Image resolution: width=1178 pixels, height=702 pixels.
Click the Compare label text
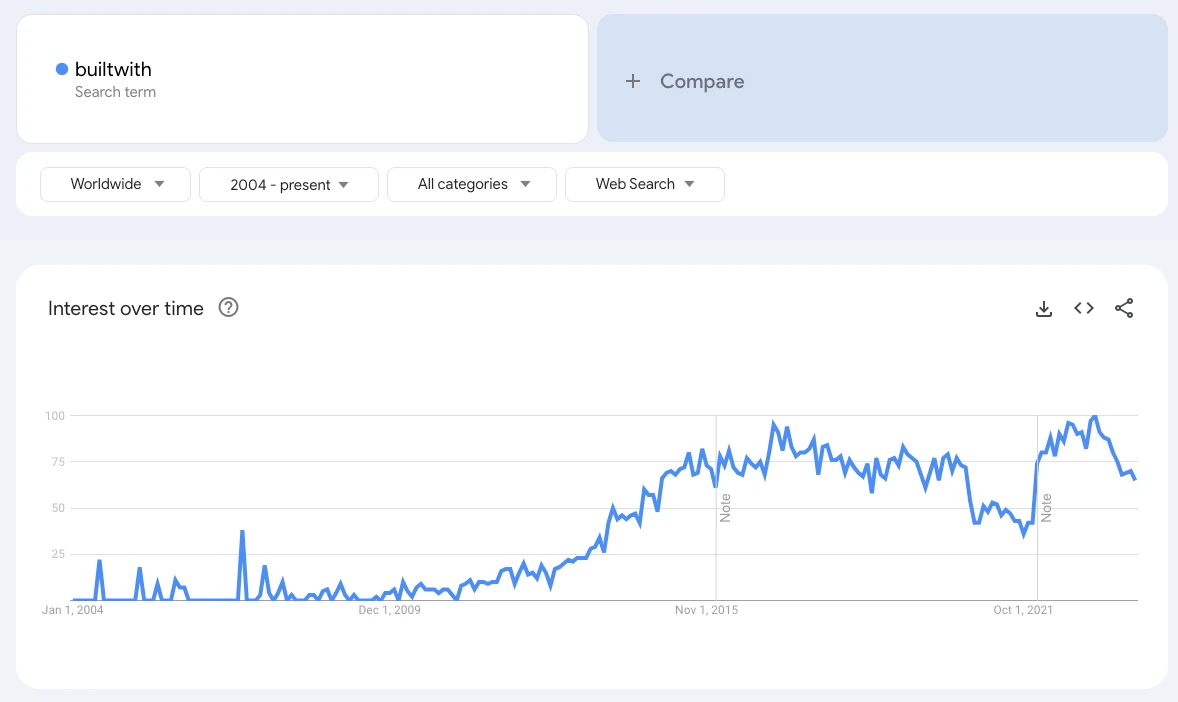pos(702,82)
